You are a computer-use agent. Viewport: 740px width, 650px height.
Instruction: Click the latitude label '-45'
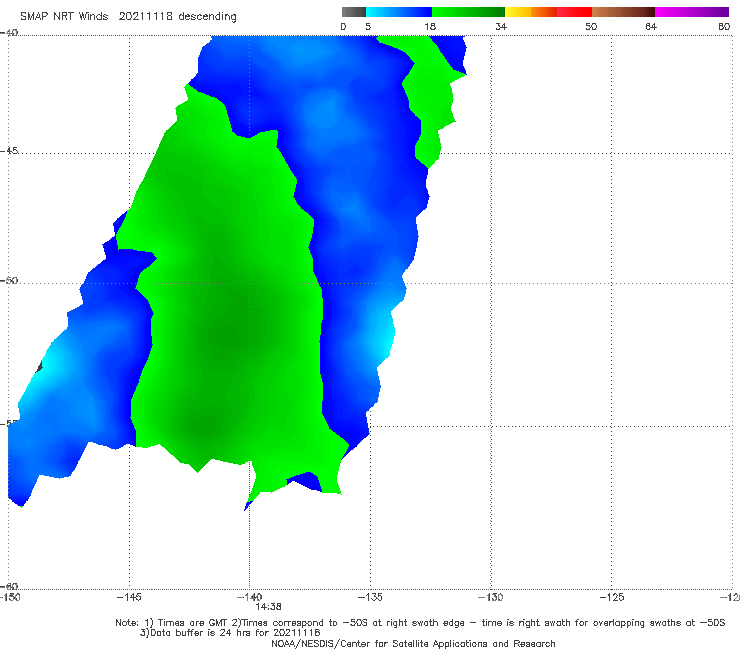[x=9, y=151]
